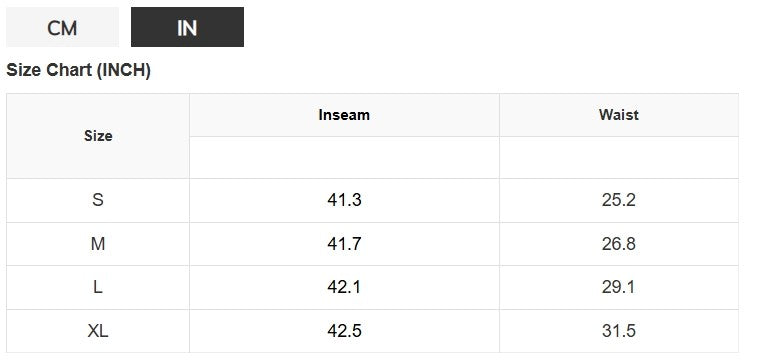Select the M size row label
The height and width of the screenshot is (364, 766).
[x=98, y=243]
